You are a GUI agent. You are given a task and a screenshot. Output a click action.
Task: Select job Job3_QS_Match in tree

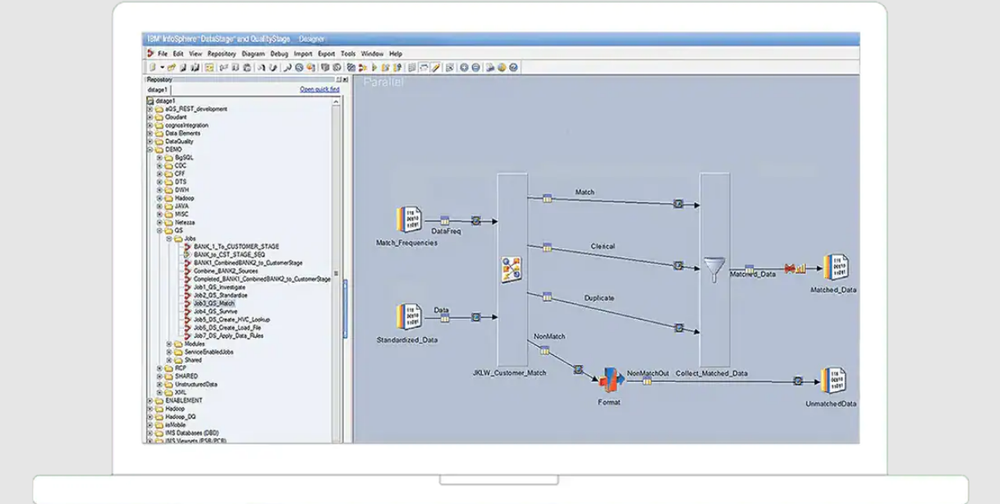pyautogui.click(x=214, y=304)
